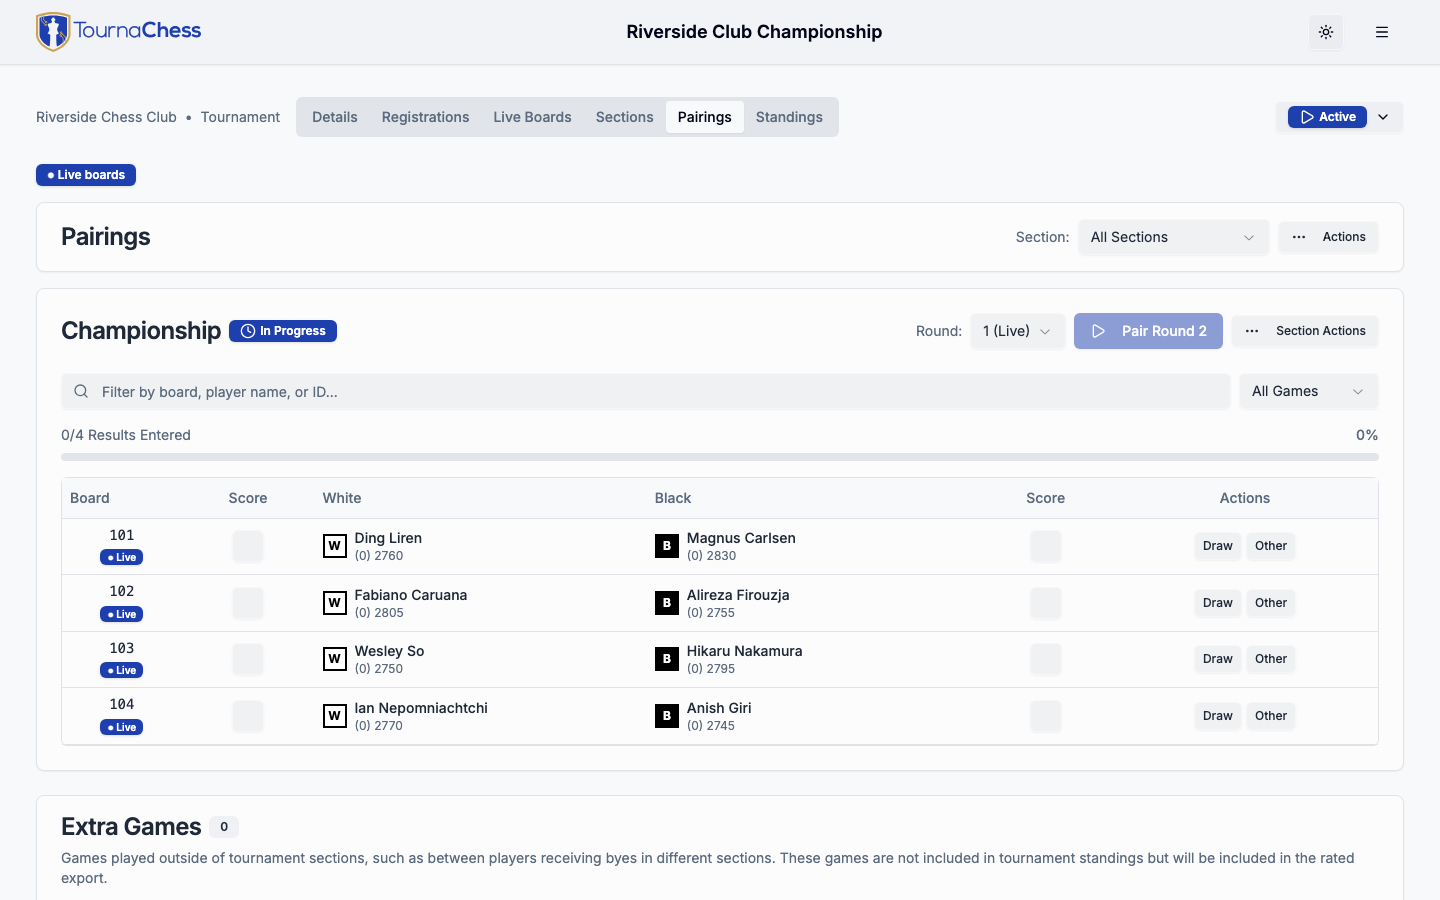Click player name Fabiano Caruana
This screenshot has height=900, width=1440.
click(x=411, y=595)
